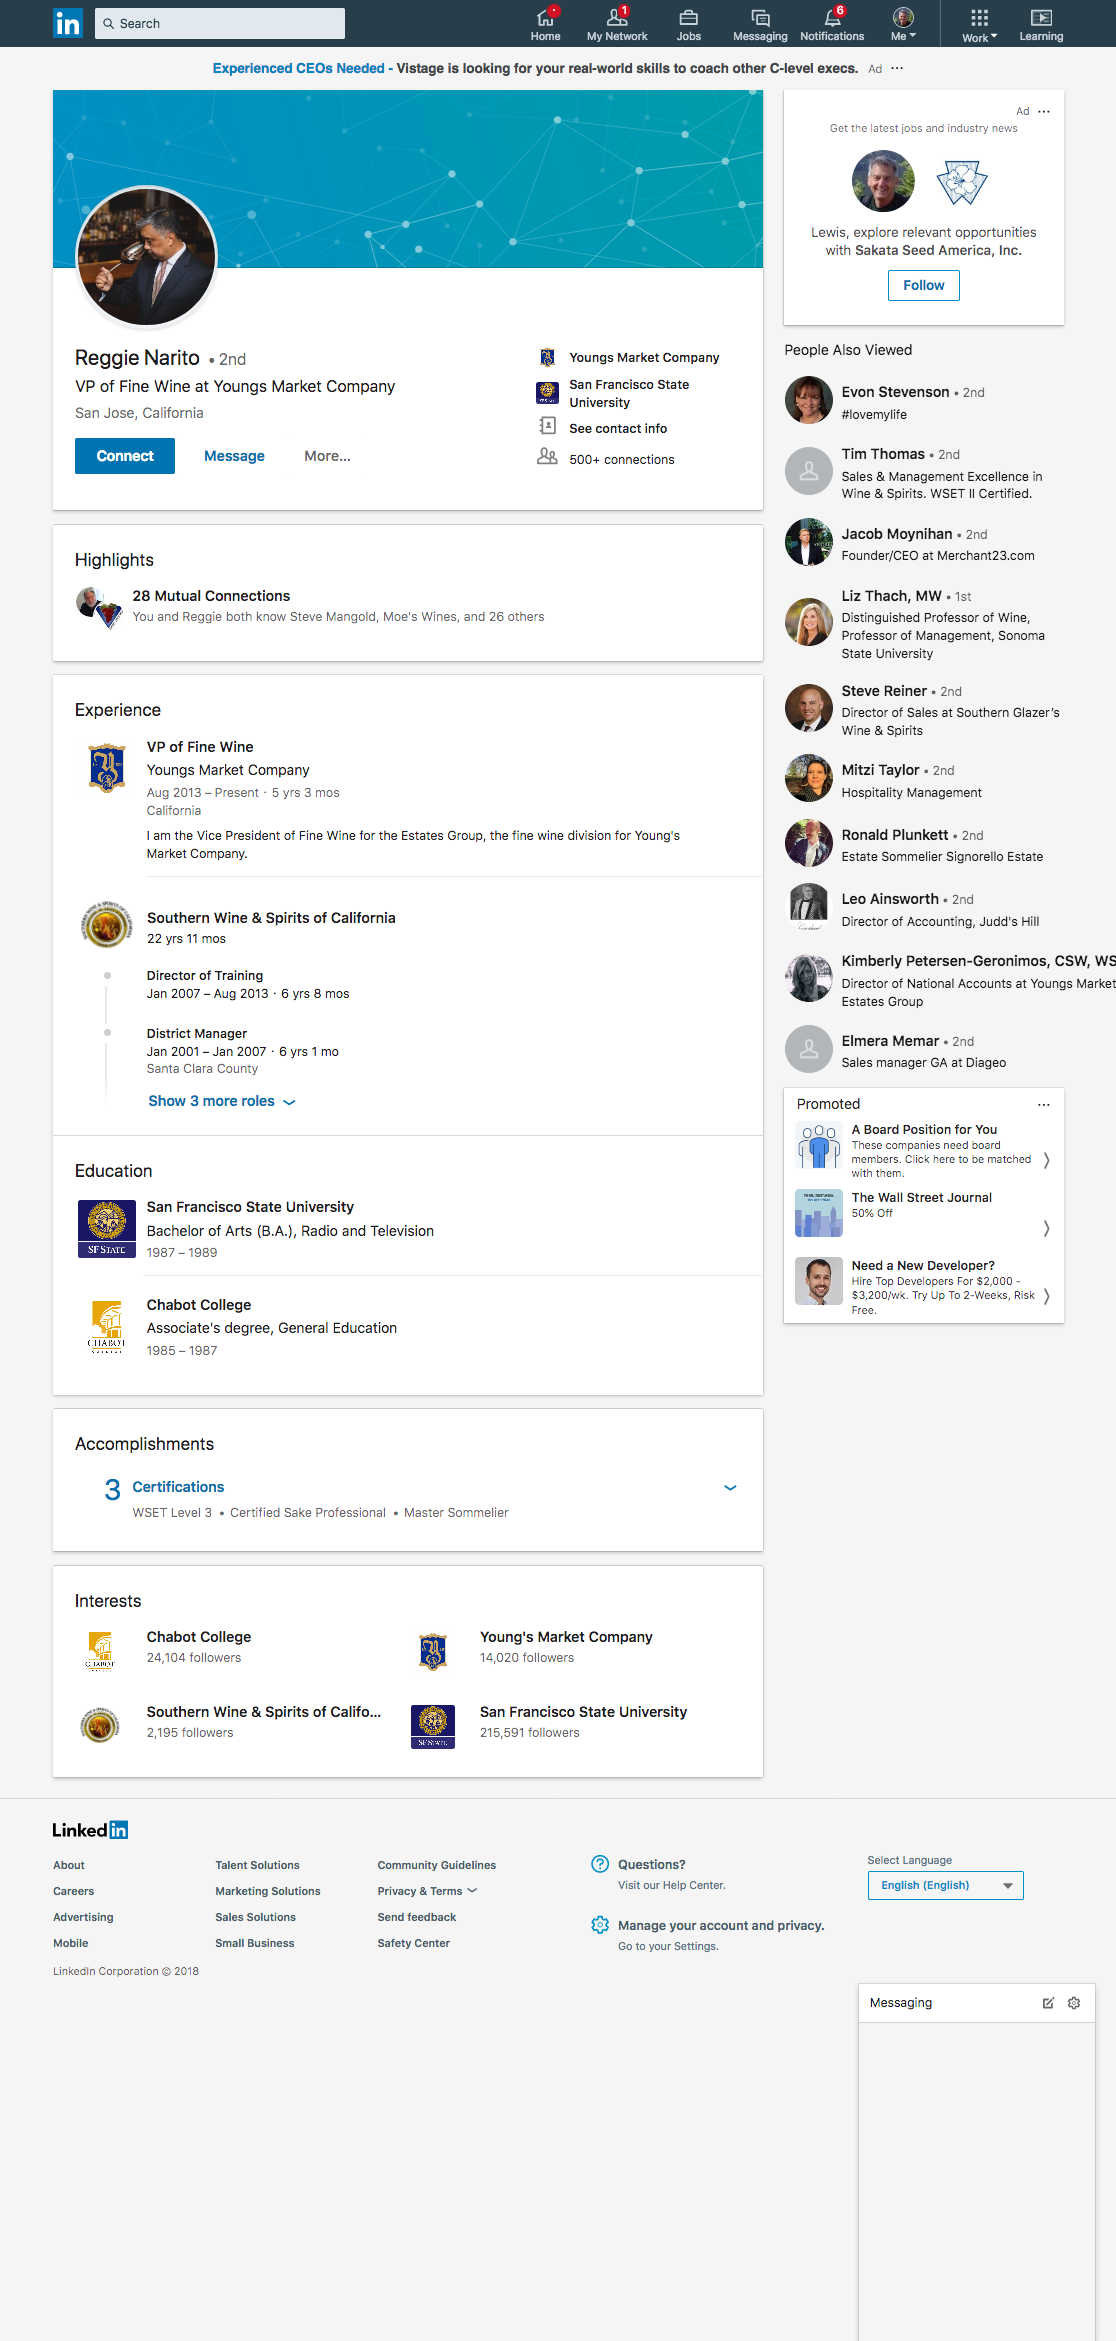
Task: Open the 28 Mutual Connections highlight
Action: 211,596
